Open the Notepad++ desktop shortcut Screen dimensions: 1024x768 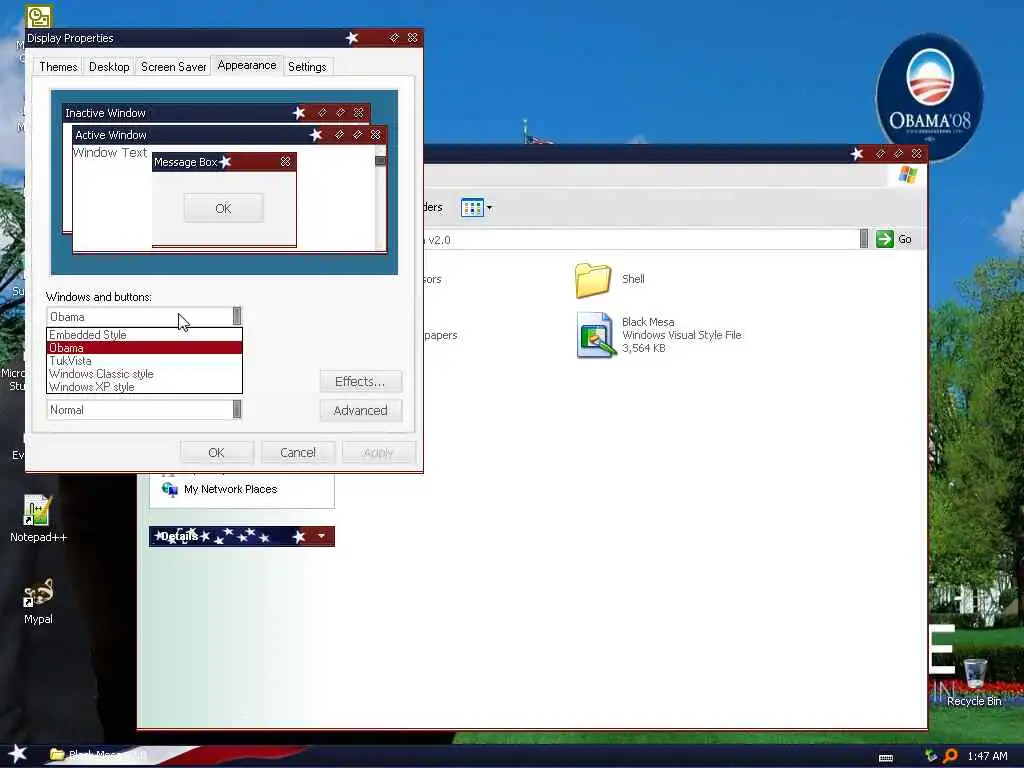coord(38,519)
